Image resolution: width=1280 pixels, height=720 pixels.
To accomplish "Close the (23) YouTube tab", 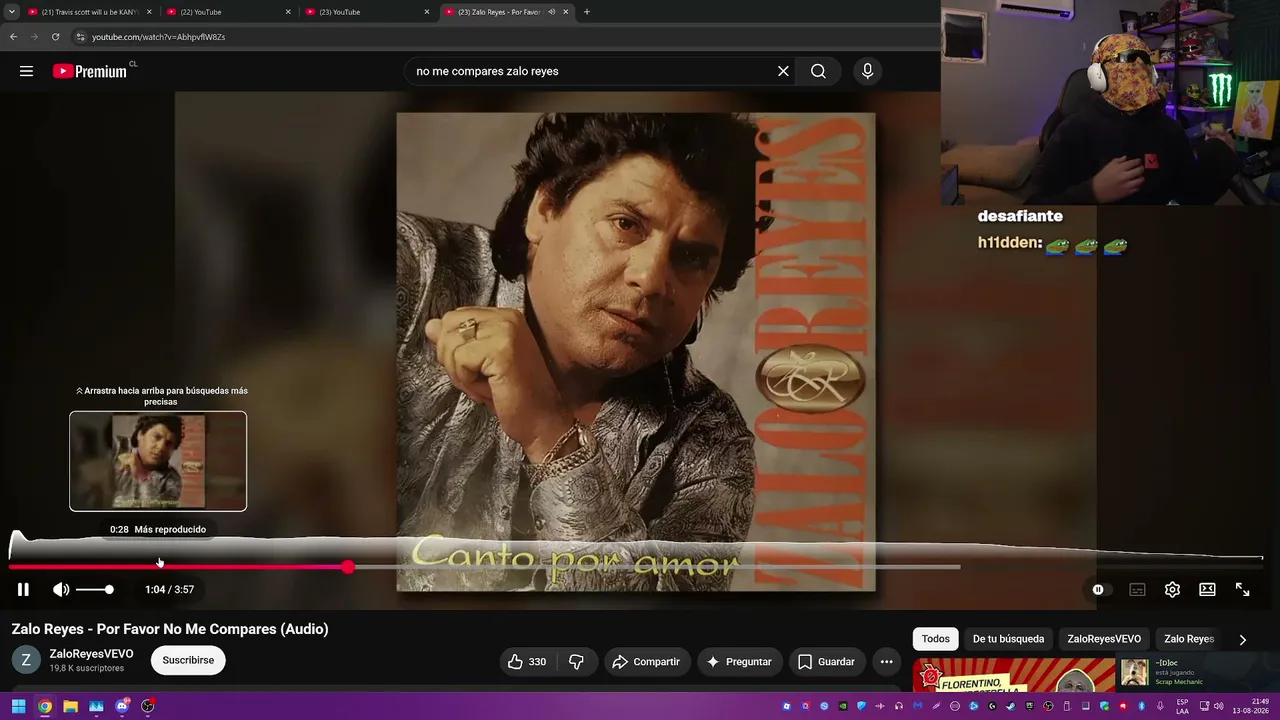I will tap(427, 12).
